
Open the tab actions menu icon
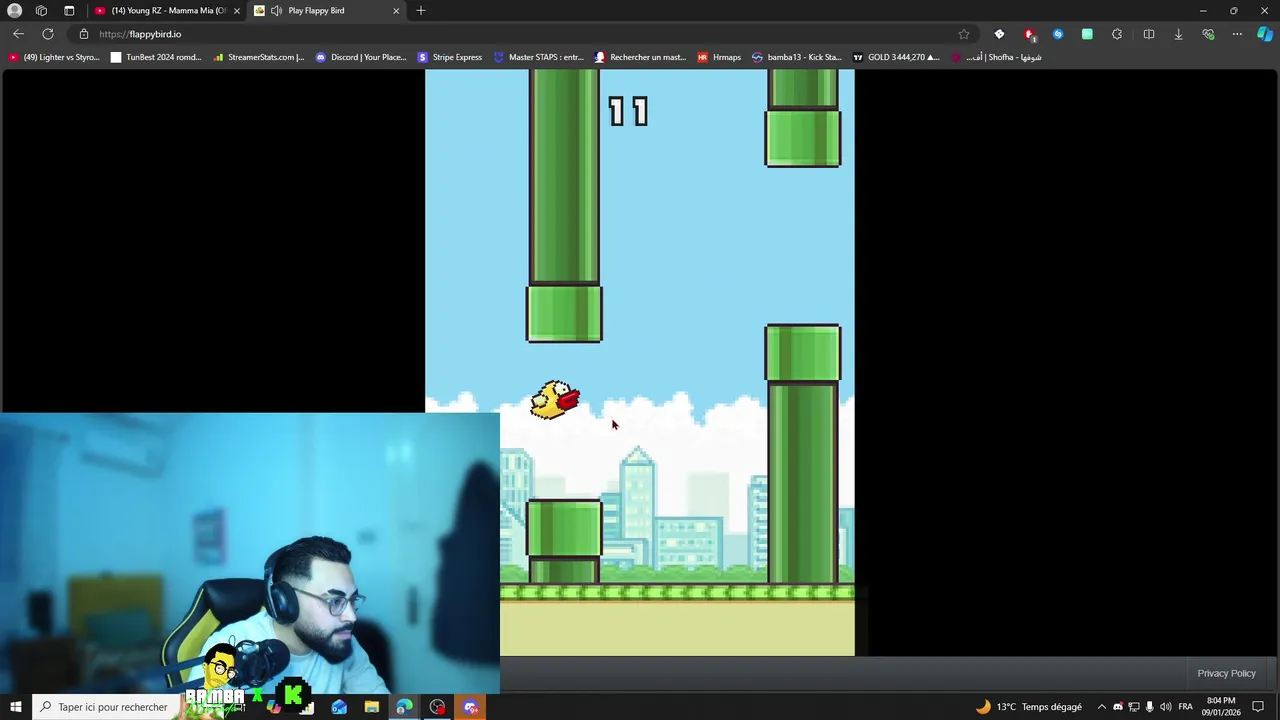pyautogui.click(x=69, y=10)
